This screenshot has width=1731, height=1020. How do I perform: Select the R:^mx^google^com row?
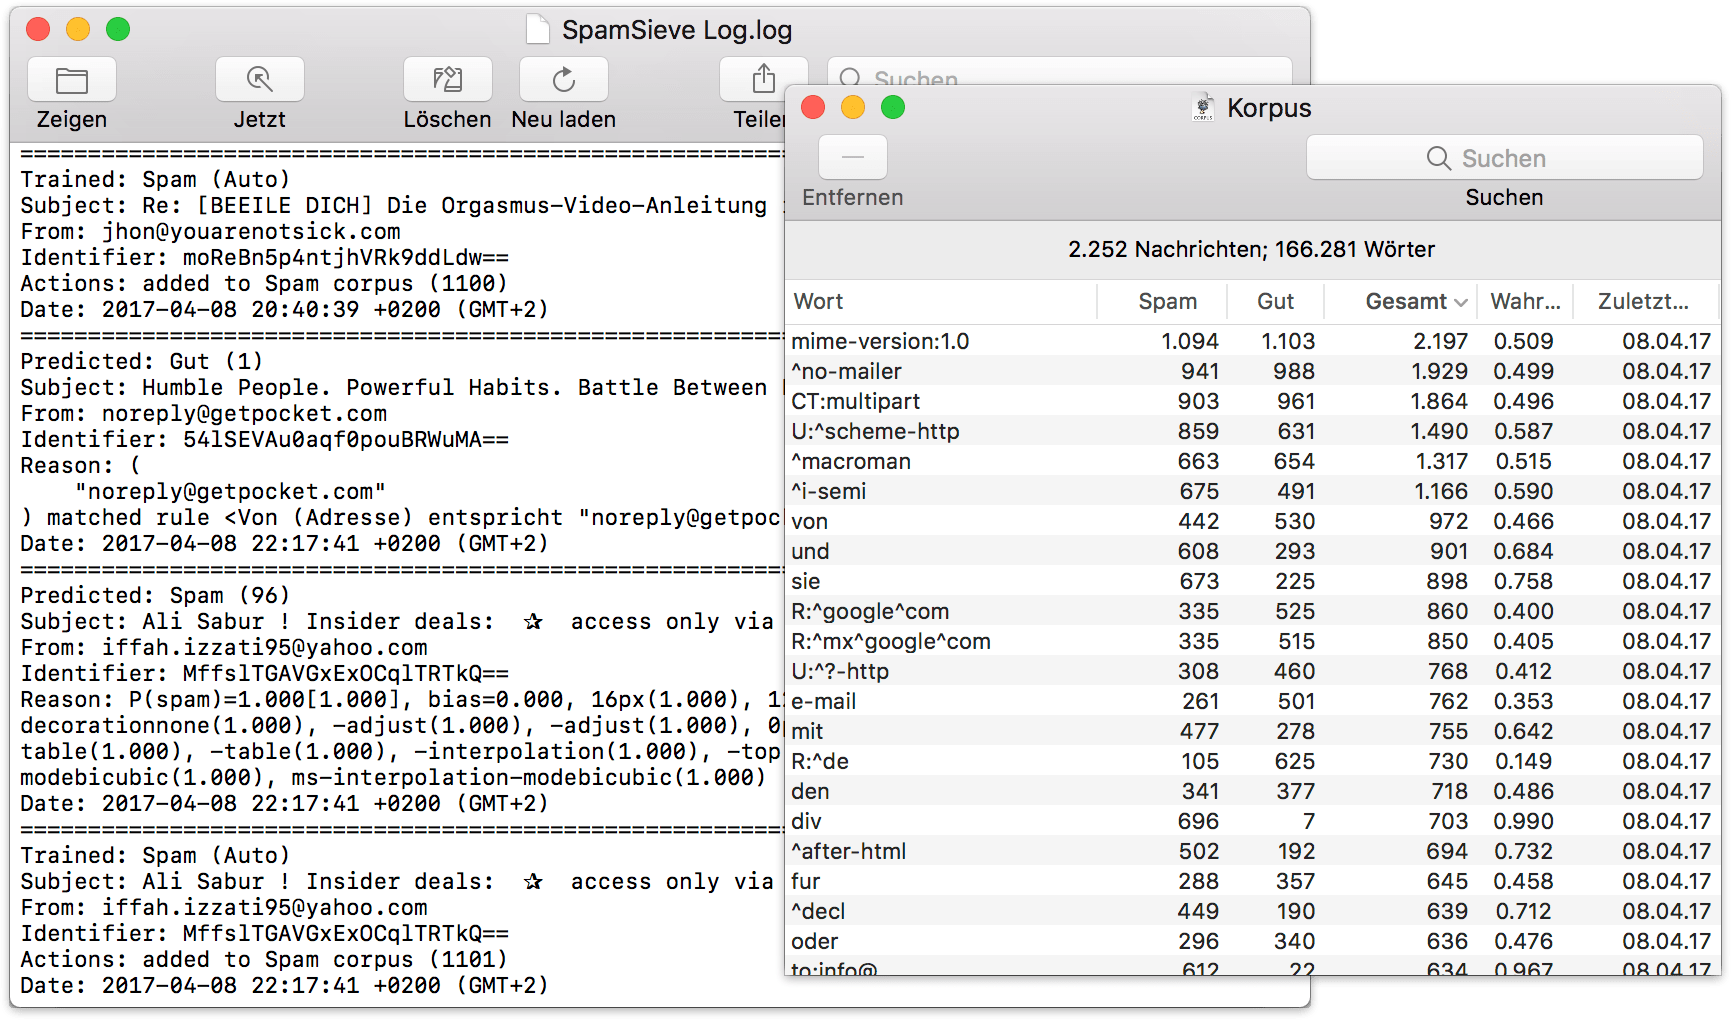pyautogui.click(x=1252, y=641)
